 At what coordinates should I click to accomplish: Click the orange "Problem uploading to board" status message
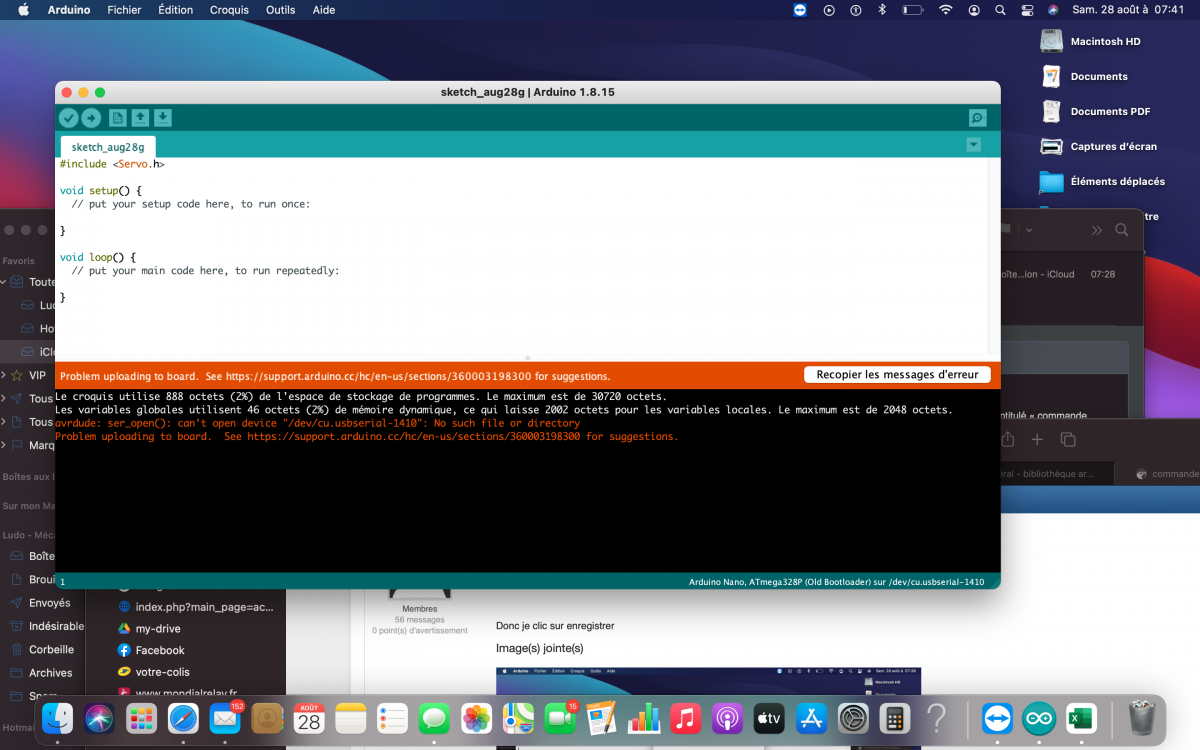click(335, 376)
